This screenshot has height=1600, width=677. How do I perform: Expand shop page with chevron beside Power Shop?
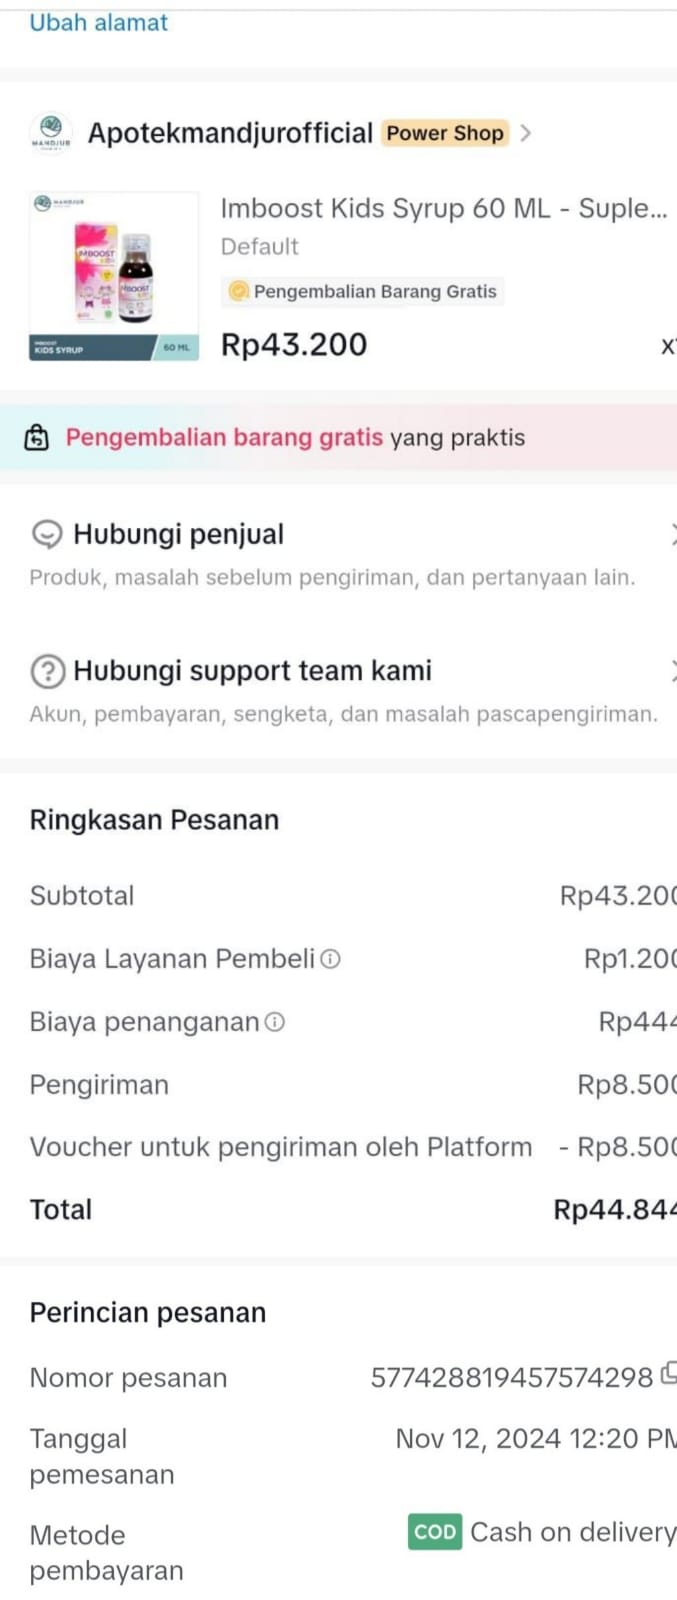526,133
